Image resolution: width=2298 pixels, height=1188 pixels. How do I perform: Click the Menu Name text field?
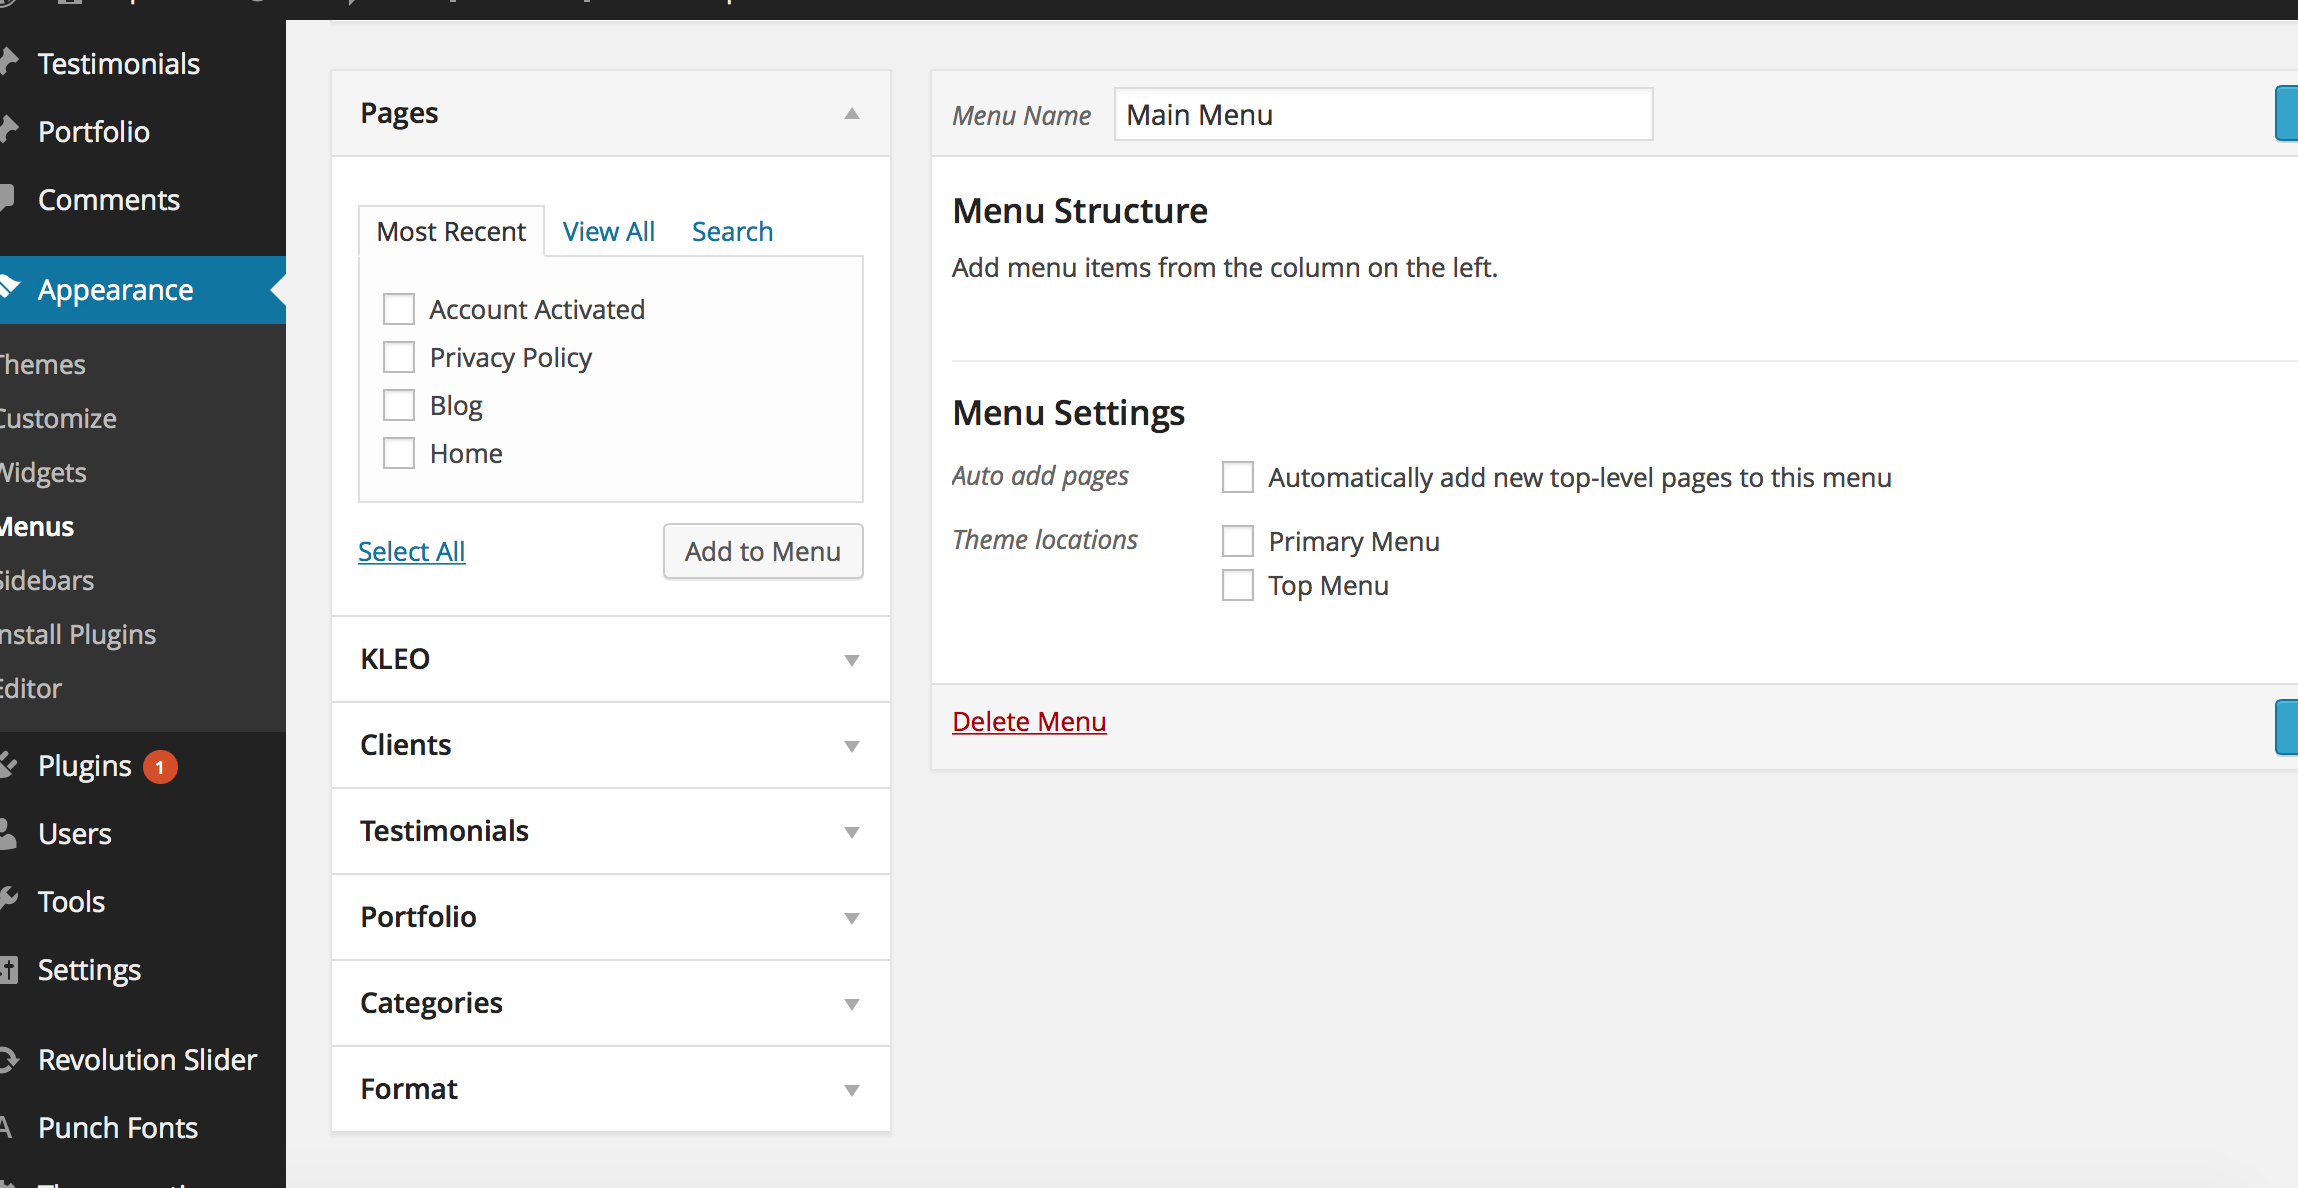coord(1383,115)
